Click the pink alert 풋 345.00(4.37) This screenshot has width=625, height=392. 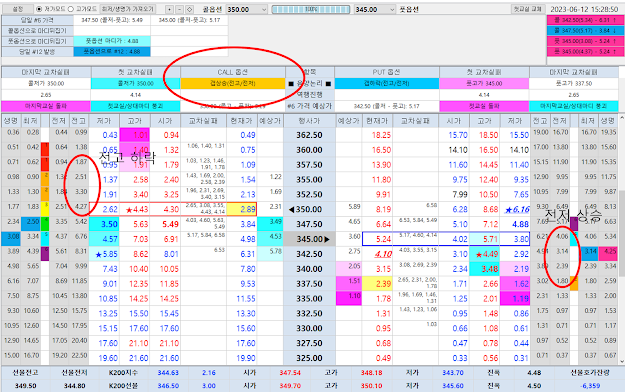coord(585,51)
